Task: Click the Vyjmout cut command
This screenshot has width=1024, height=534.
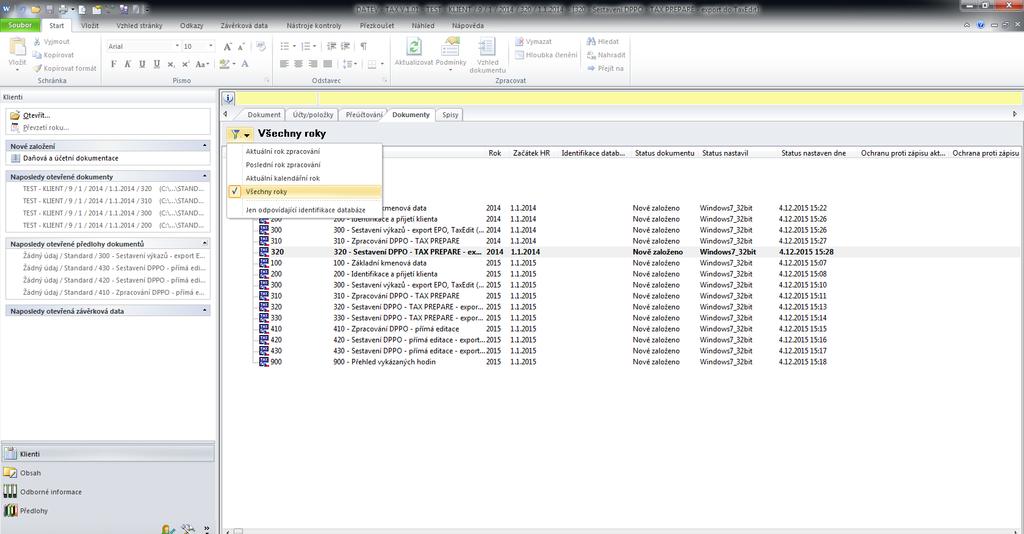Action: coord(51,42)
